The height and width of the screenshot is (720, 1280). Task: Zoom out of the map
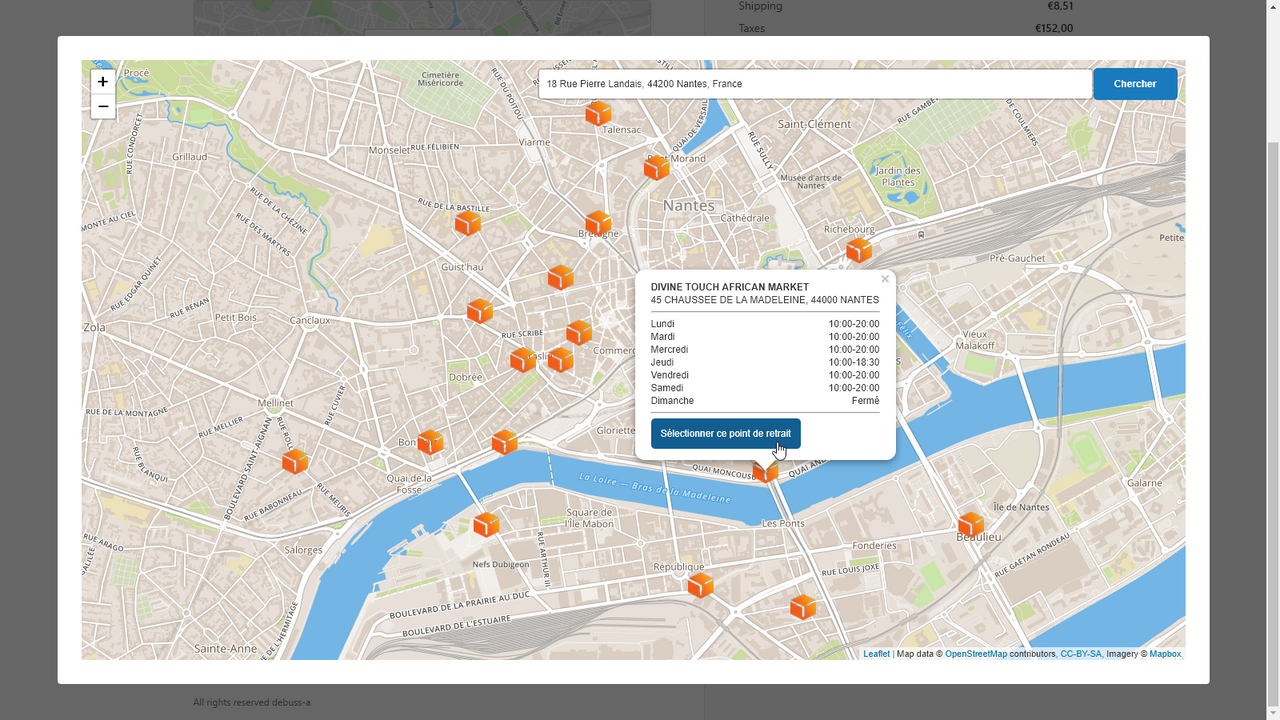pos(103,106)
